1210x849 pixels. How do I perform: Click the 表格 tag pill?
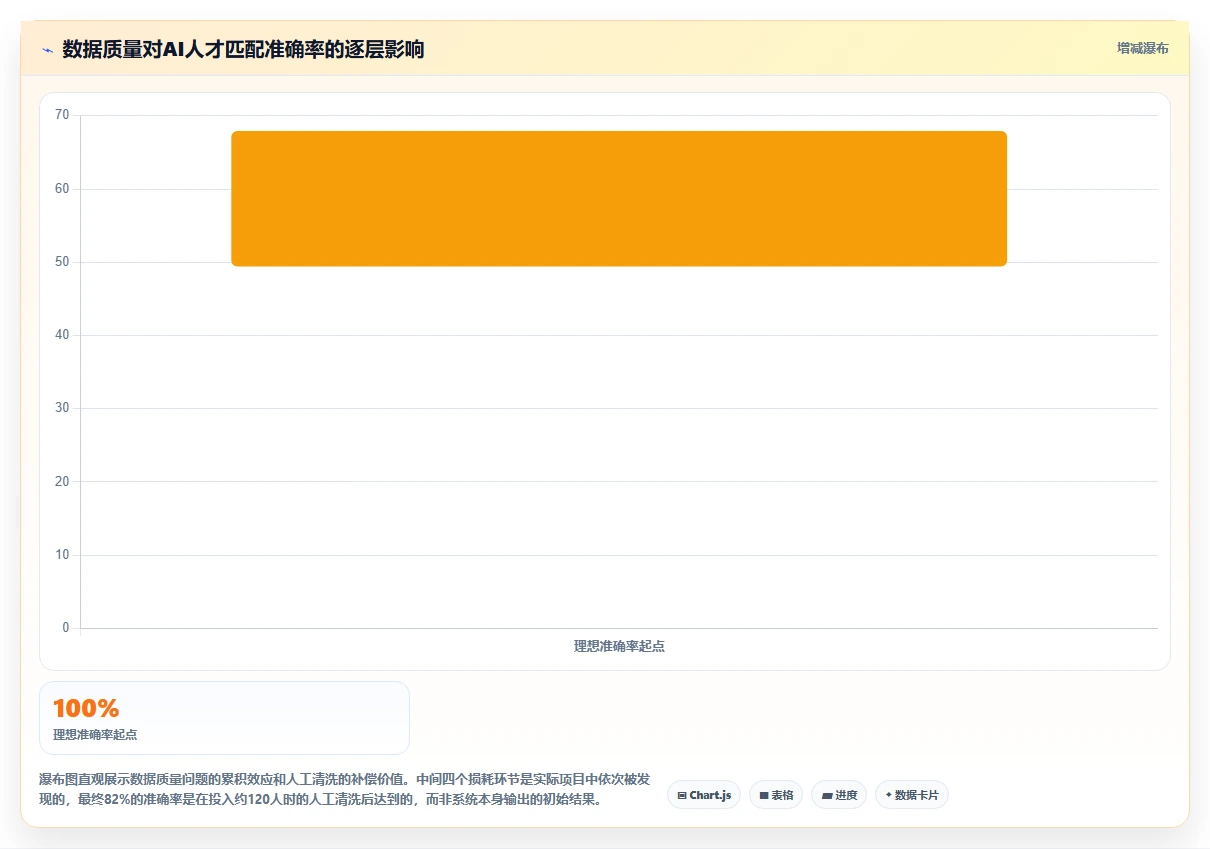[x=776, y=795]
